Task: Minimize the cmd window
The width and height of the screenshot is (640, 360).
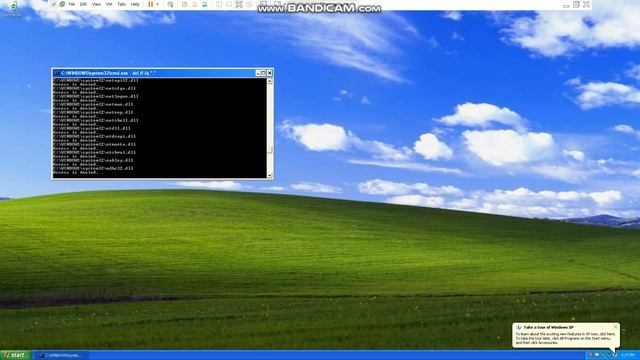Action: tap(258, 73)
